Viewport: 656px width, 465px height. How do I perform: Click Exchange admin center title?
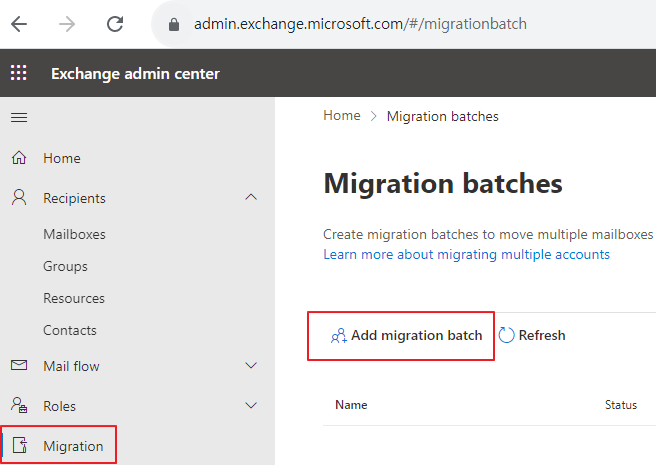(x=135, y=74)
